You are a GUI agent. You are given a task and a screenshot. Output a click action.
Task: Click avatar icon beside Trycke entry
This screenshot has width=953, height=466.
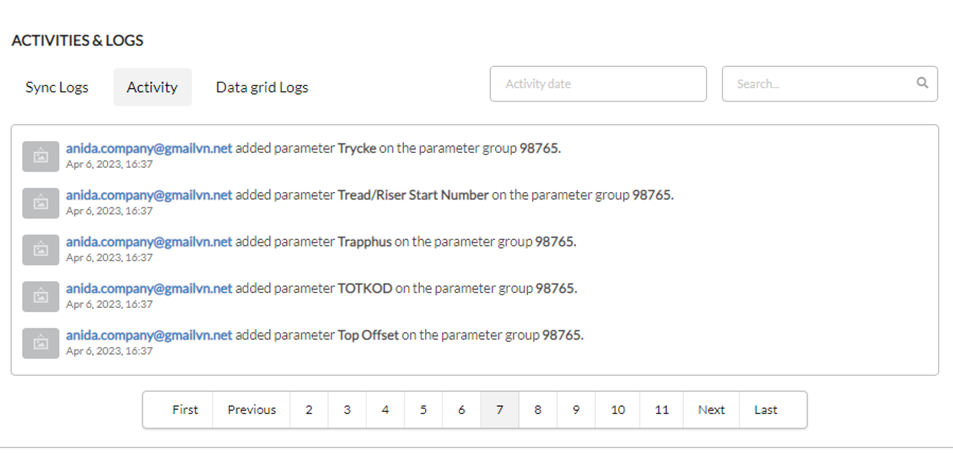pyautogui.click(x=41, y=156)
